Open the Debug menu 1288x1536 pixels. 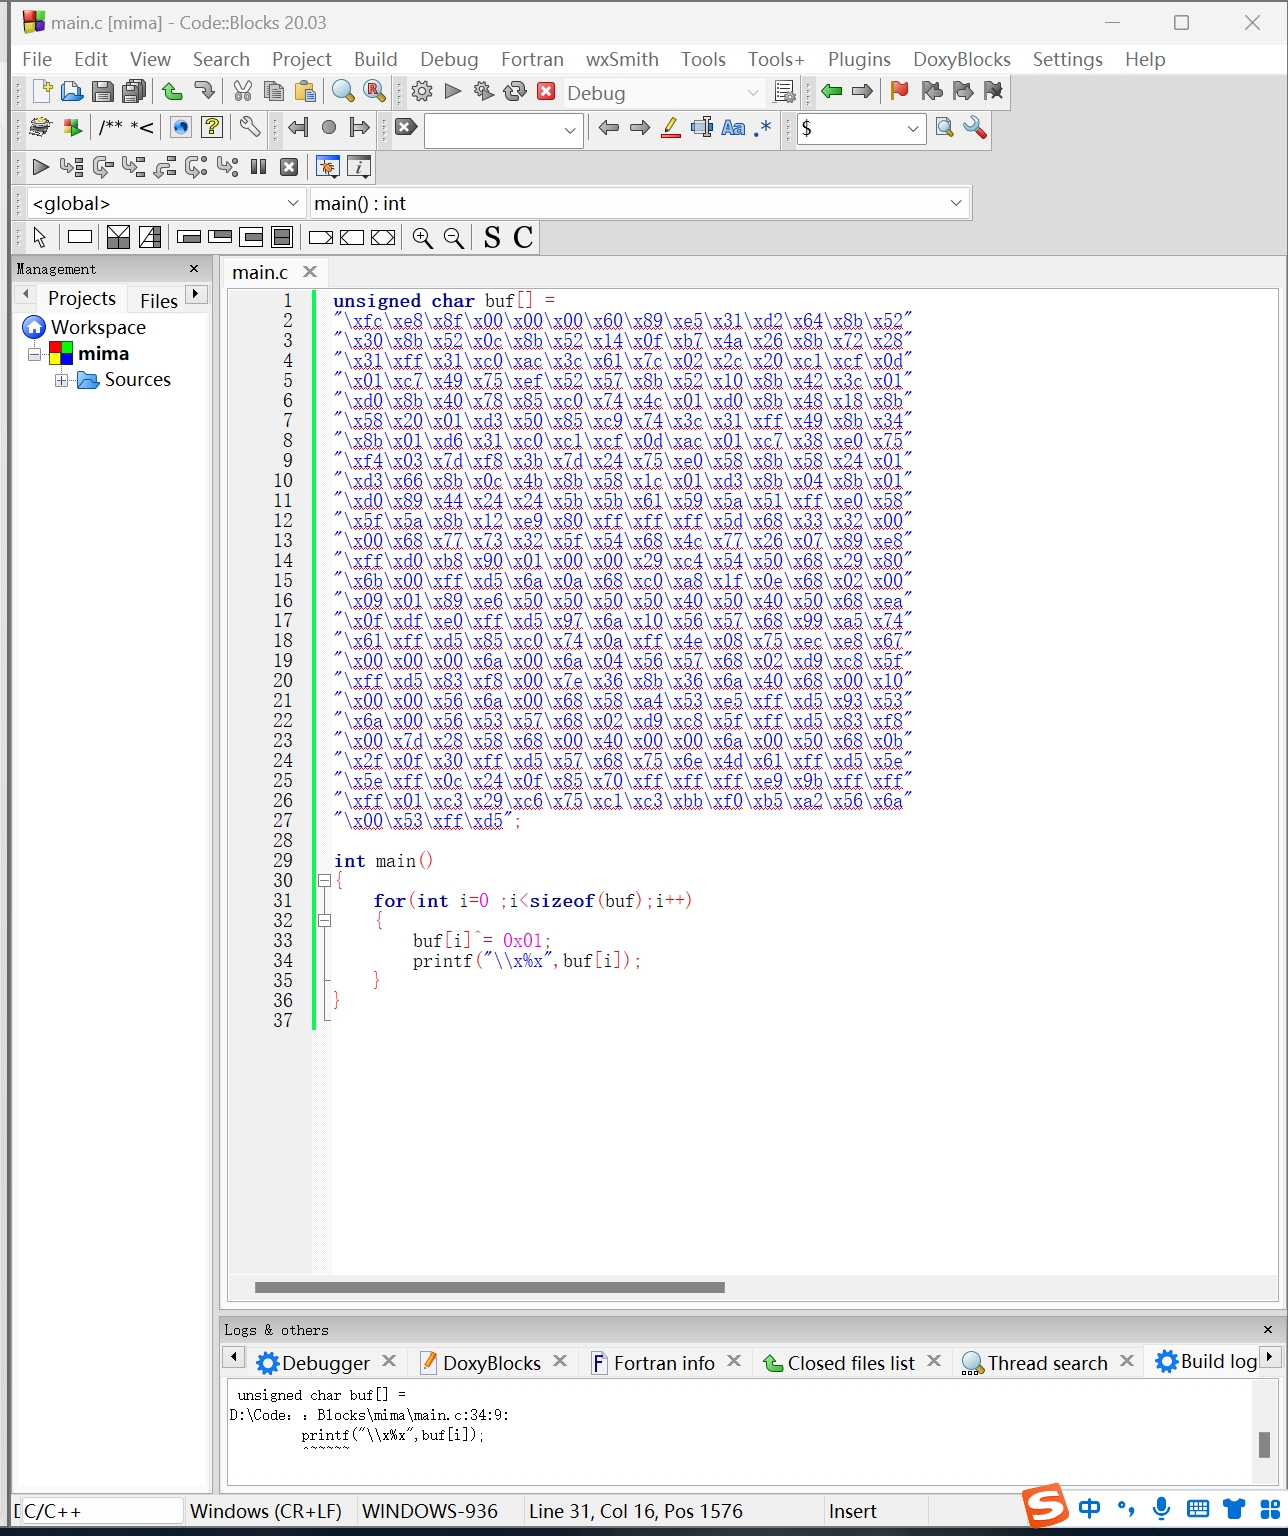[449, 59]
